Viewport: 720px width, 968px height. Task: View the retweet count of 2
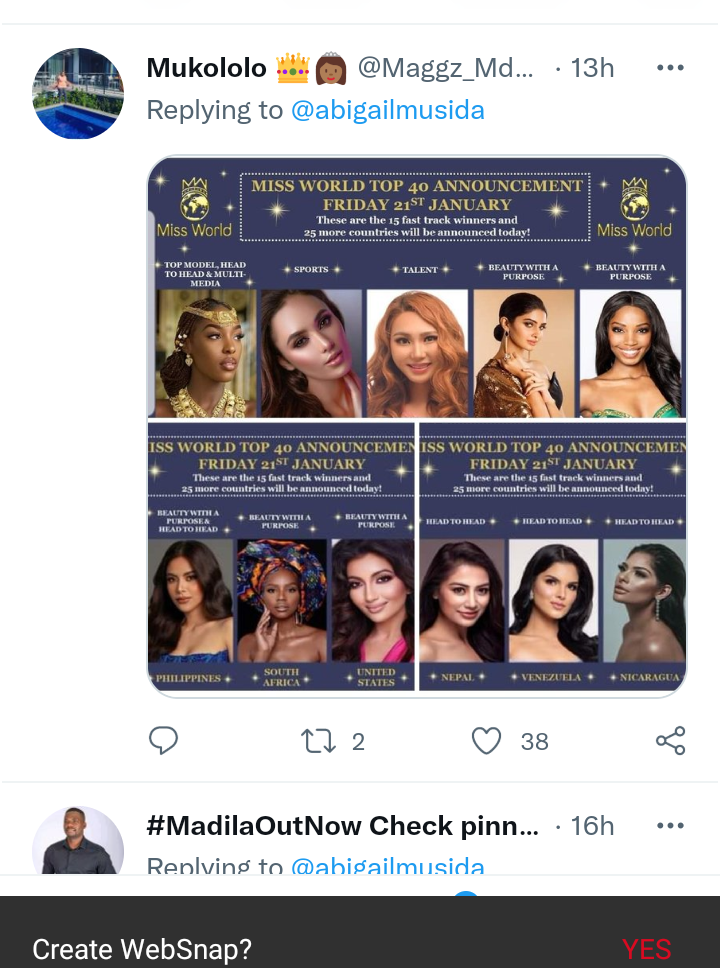358,741
